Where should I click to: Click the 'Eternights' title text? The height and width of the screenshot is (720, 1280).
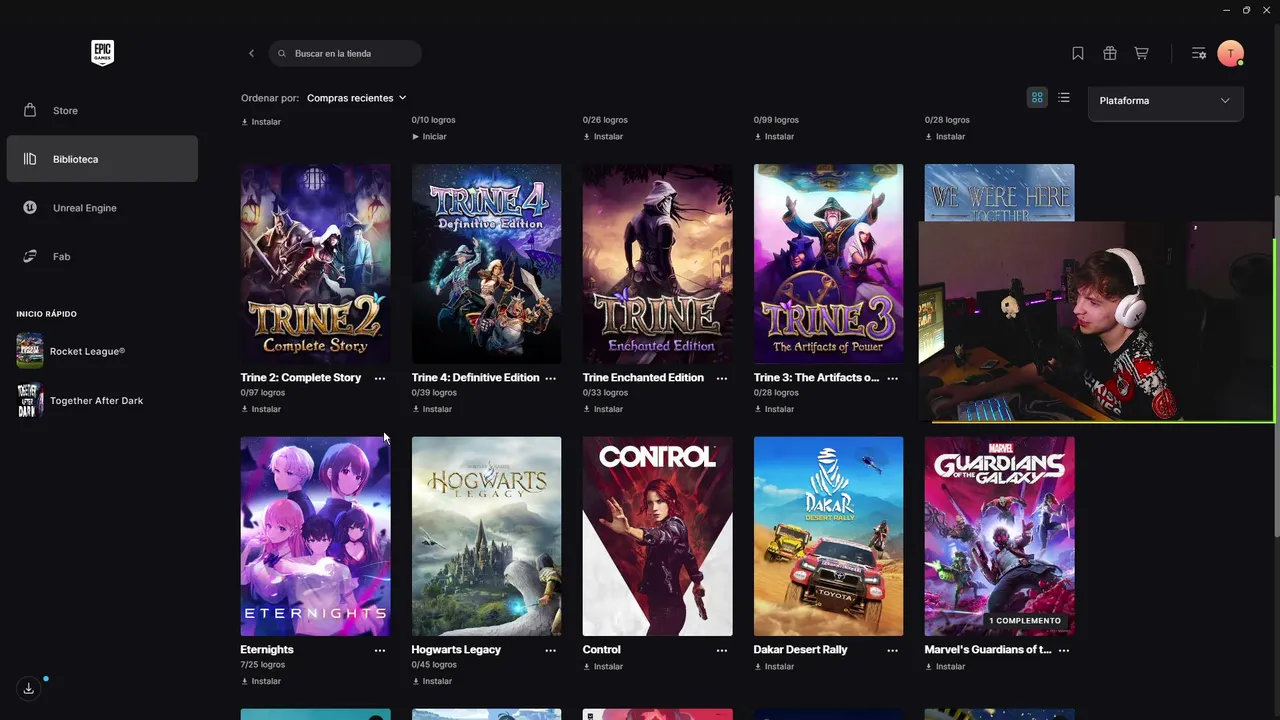[267, 650]
